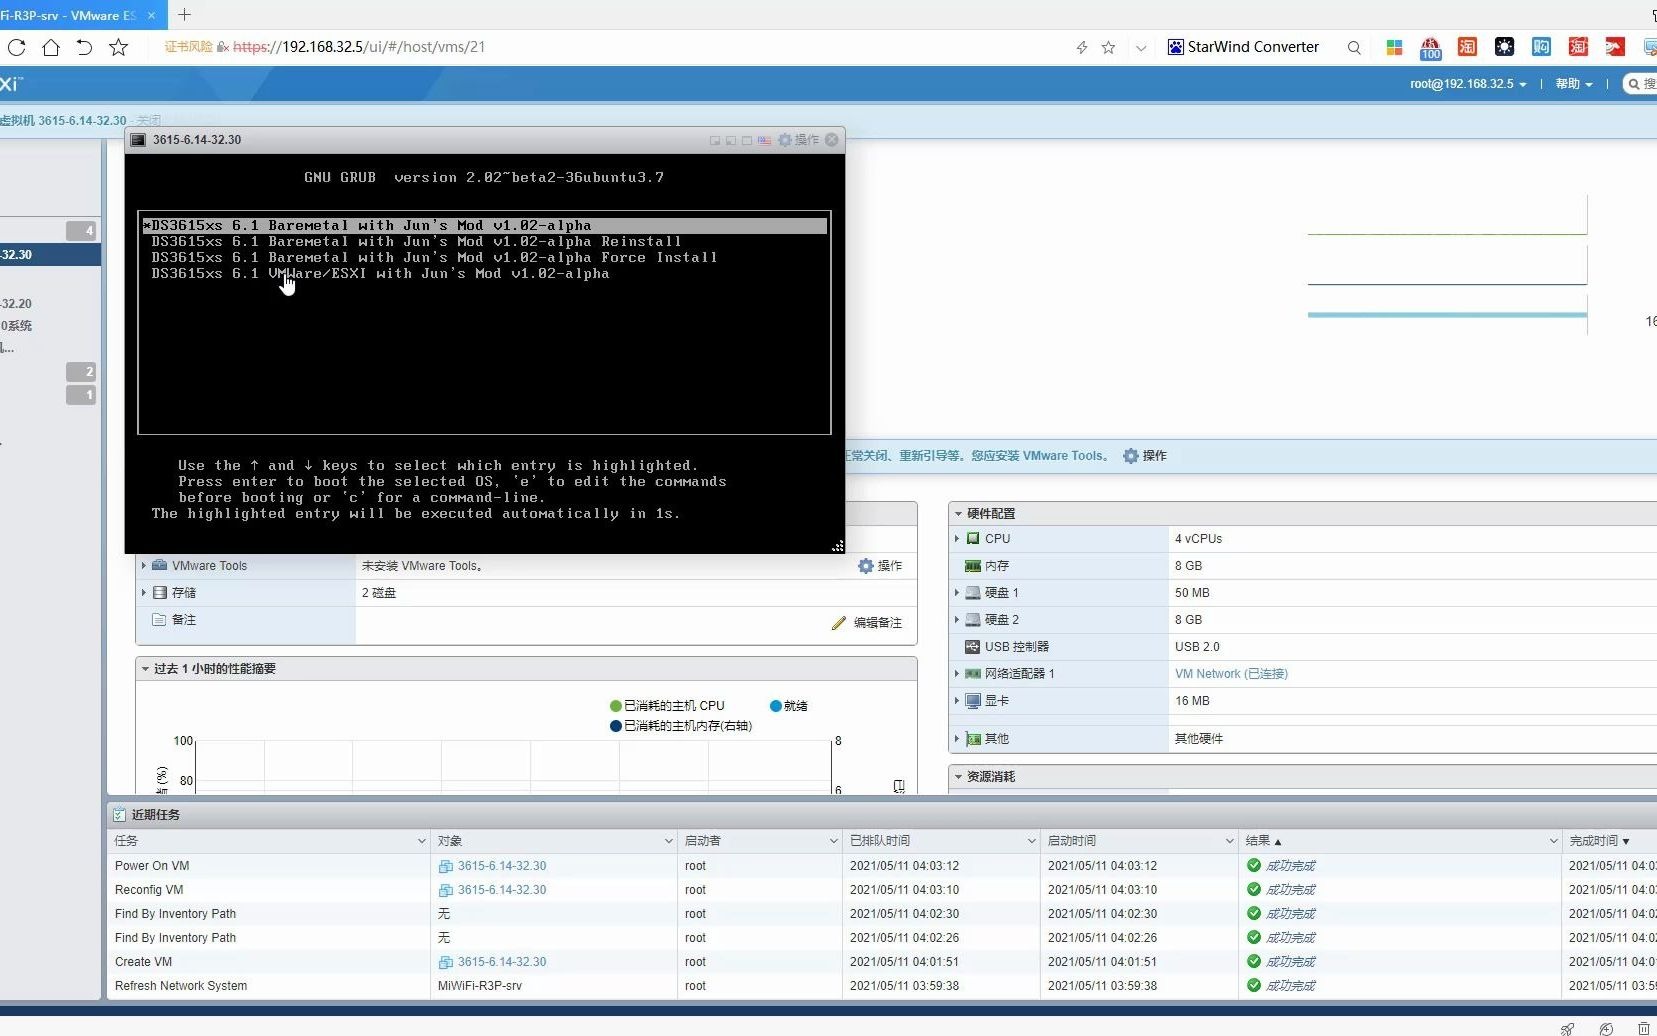Click the trash icon in browser status bar
The image size is (1657, 1036).
1643,1028
